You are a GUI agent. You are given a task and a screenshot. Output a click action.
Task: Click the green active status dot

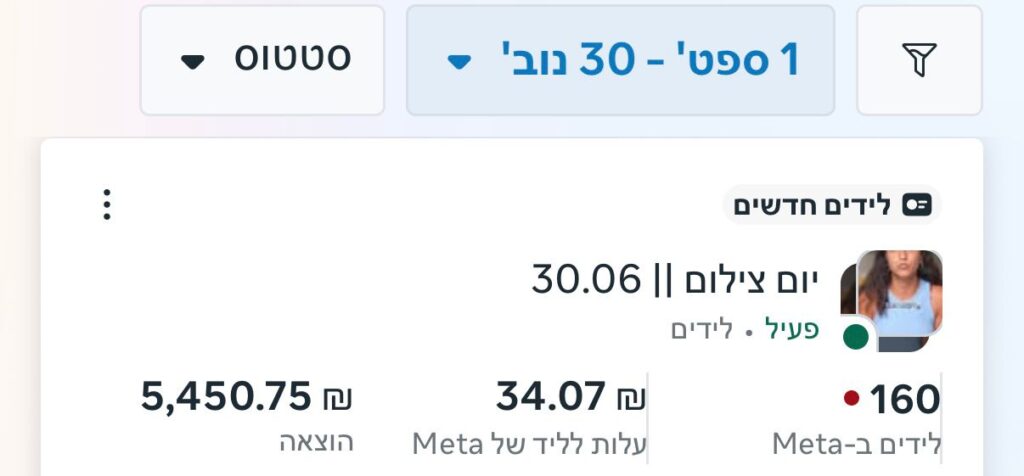855,336
